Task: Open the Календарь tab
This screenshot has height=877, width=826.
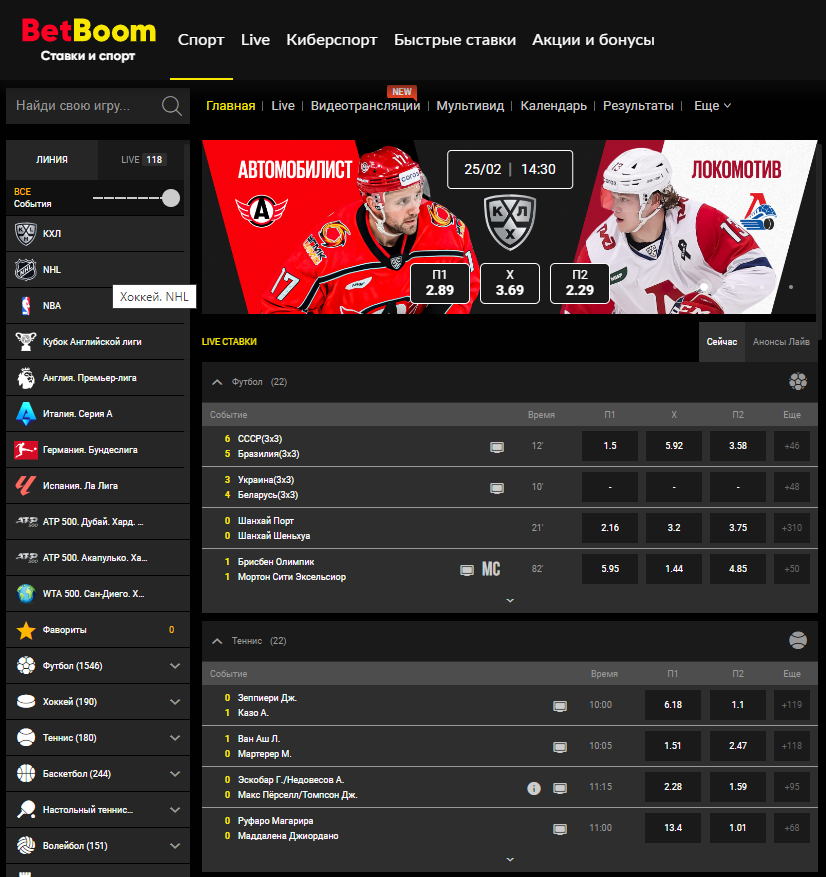Action: point(553,106)
